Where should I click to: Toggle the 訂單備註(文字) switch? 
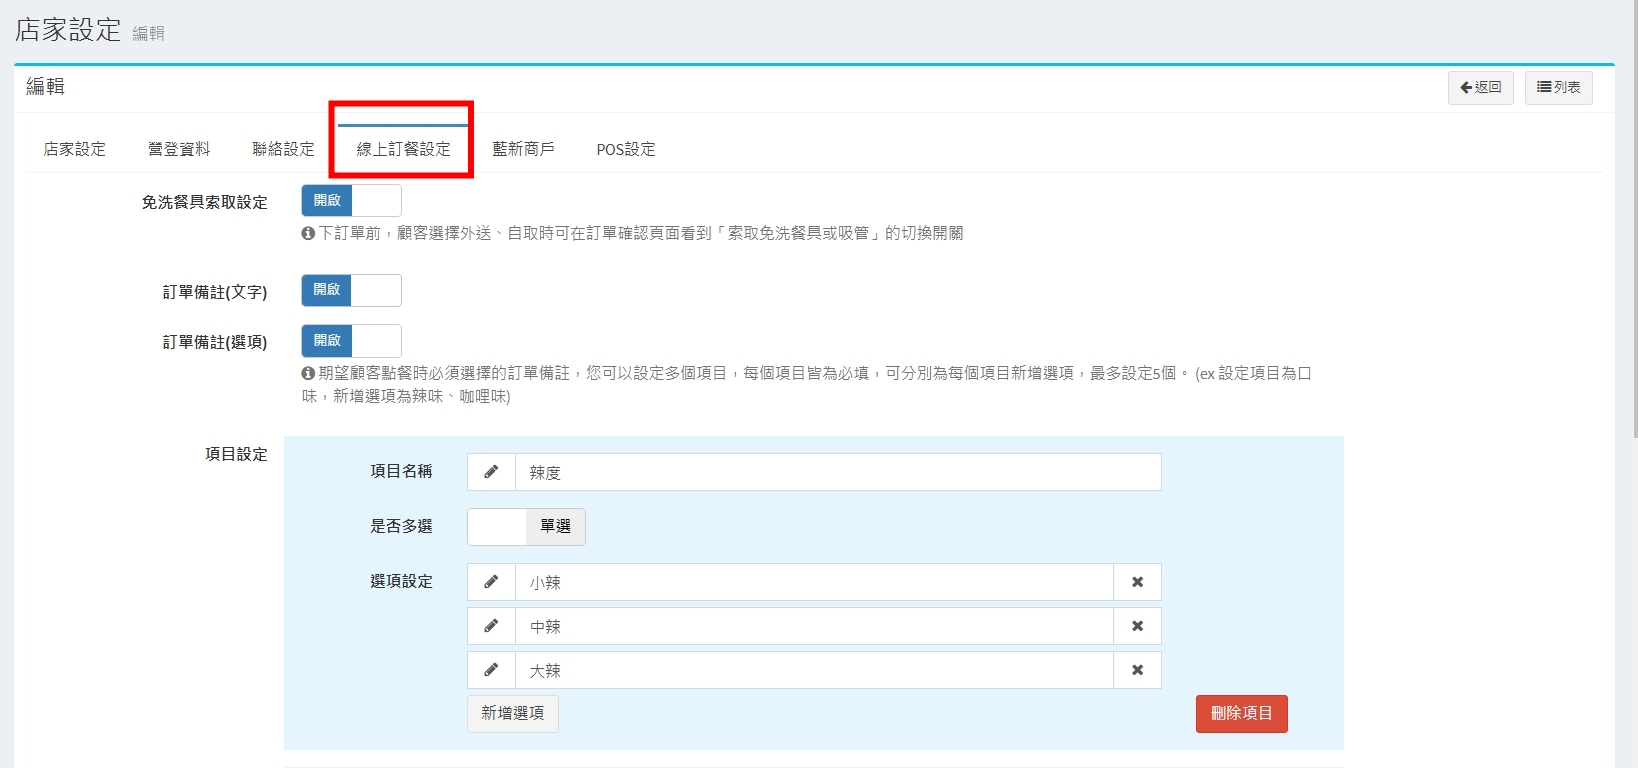click(351, 290)
